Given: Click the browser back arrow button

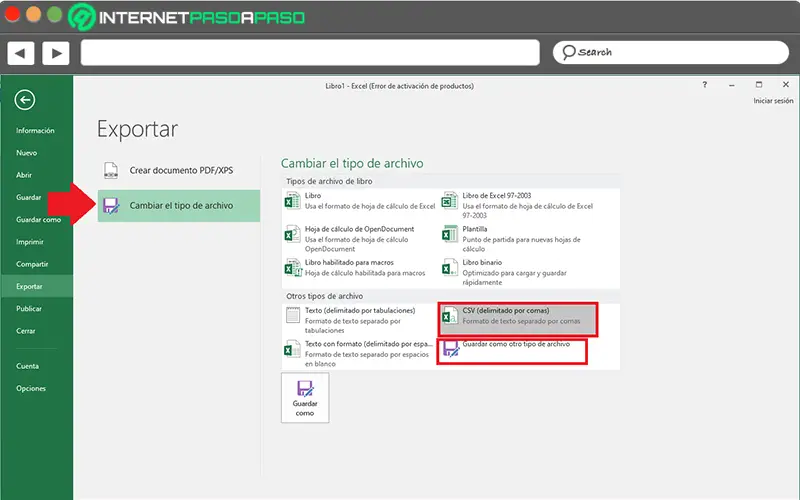Looking at the screenshot, I should 20,53.
